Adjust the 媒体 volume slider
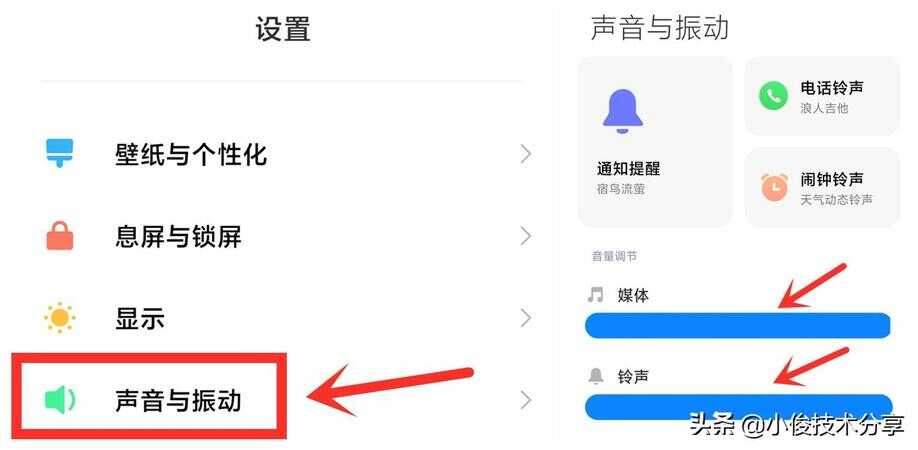This screenshot has height=450, width=918. pos(738,325)
